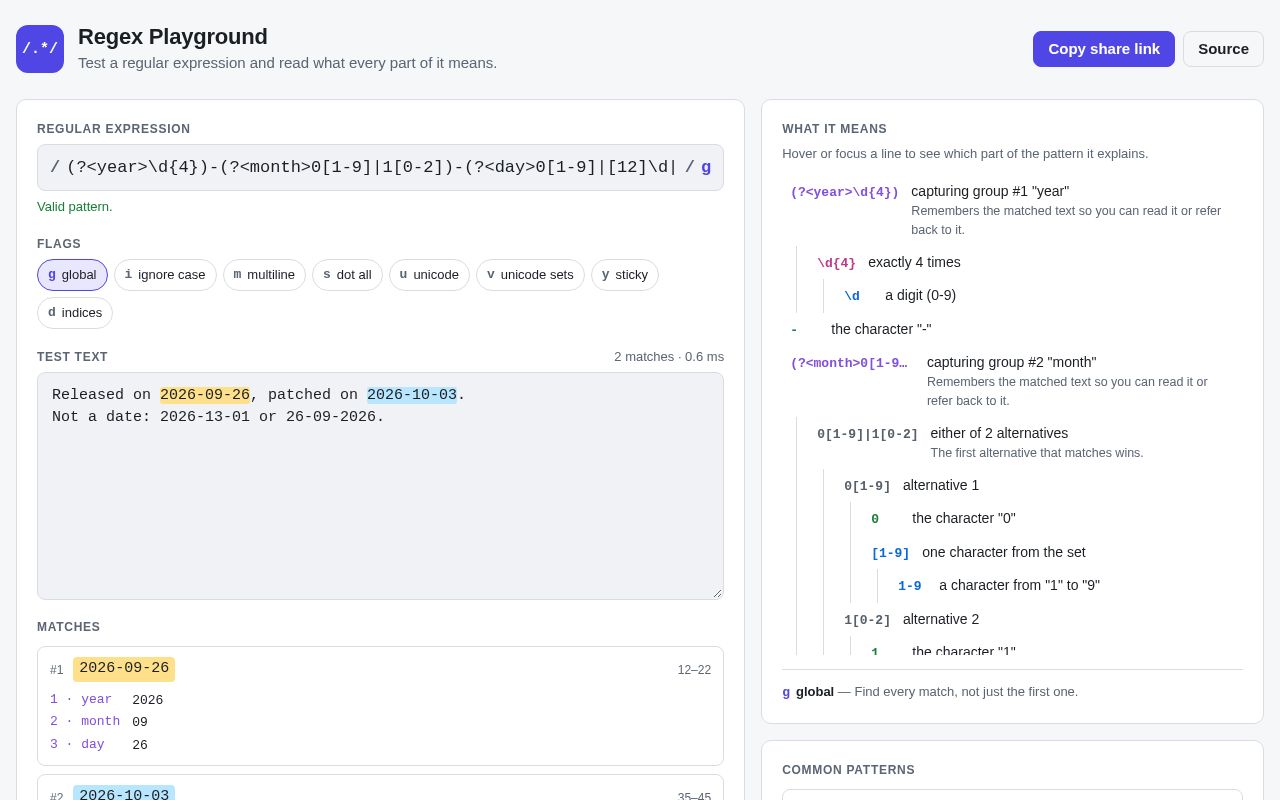Enable the sticky flag
This screenshot has width=1280, height=800.
(x=625, y=275)
